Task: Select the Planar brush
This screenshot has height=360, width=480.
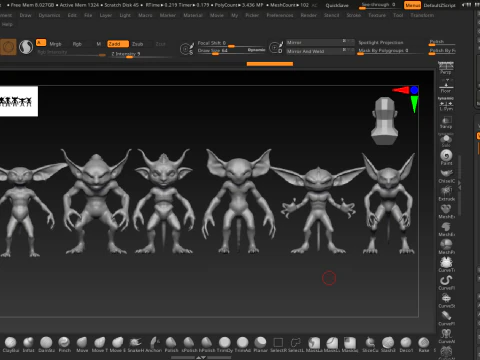Action: 260,345
